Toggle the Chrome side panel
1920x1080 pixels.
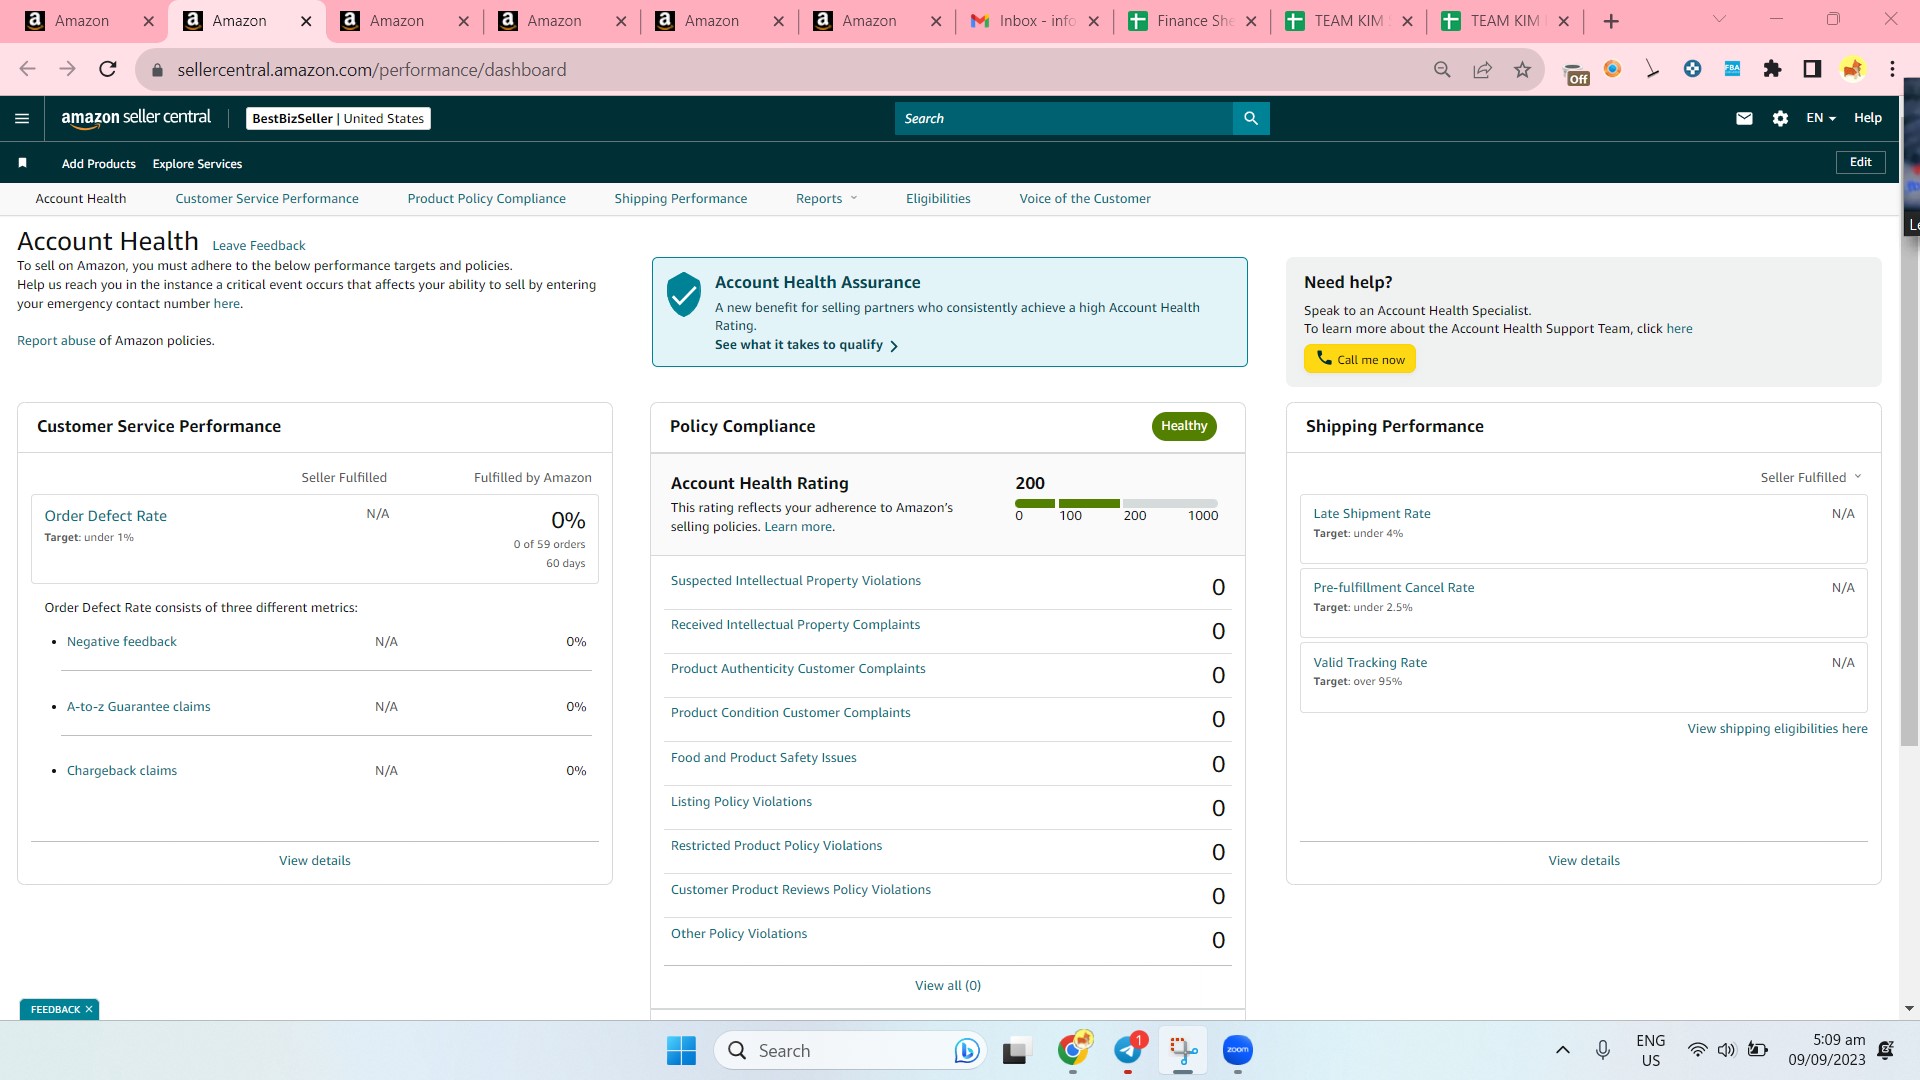point(1812,69)
